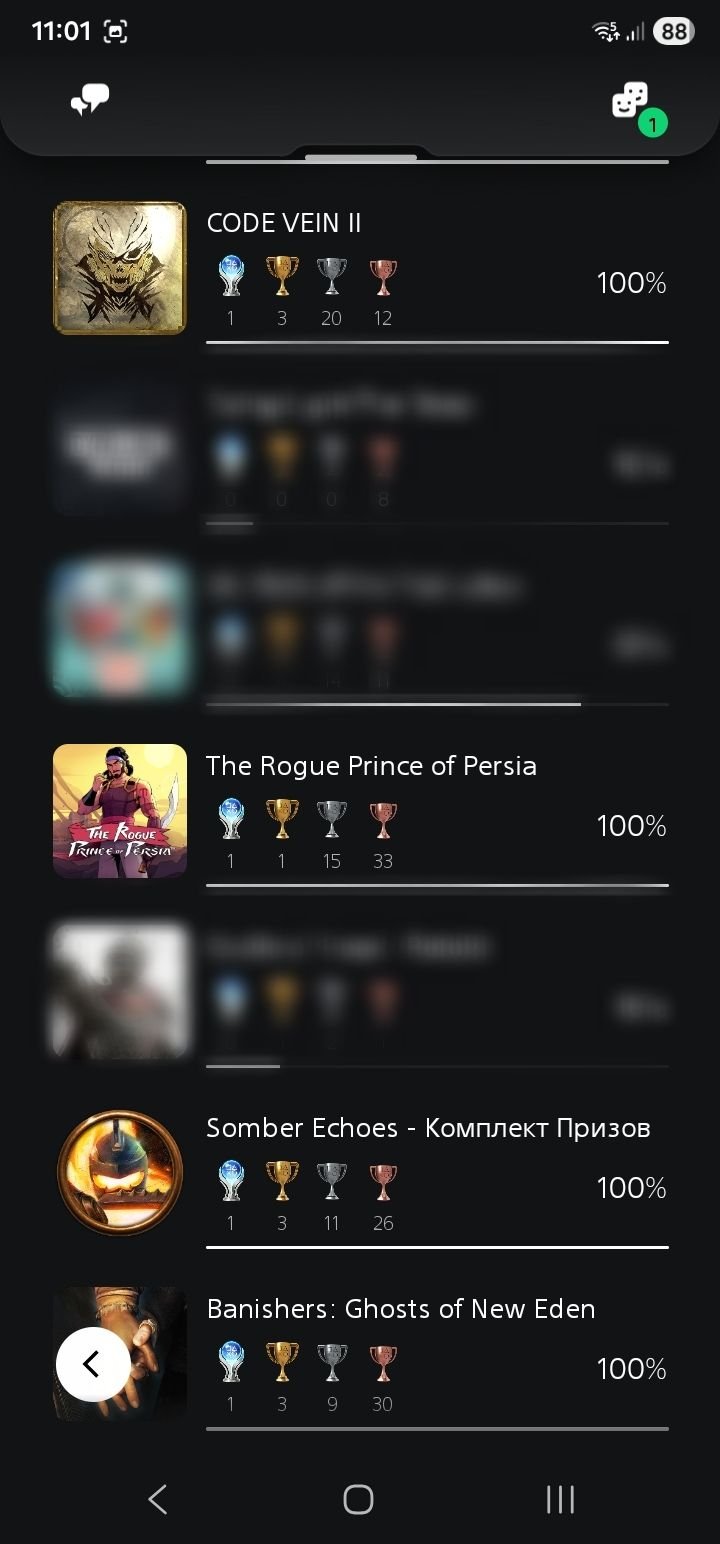This screenshot has height=1544, width=720.
Task: Open the Somber Echoes - Комплект Призов title
Action: (x=428, y=1128)
